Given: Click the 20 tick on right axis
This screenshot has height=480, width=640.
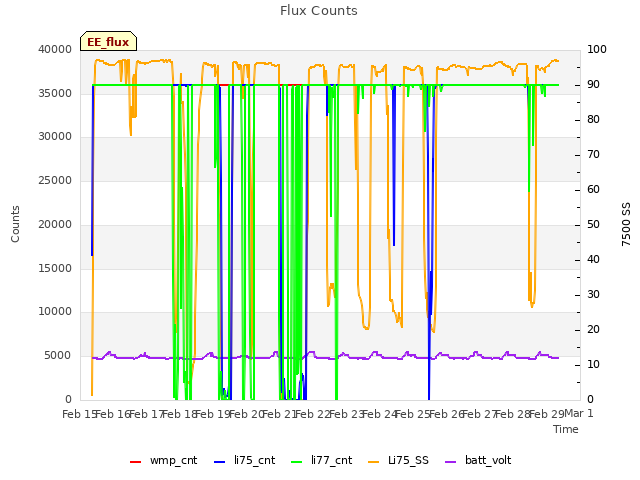Looking at the screenshot, I should tap(593, 330).
